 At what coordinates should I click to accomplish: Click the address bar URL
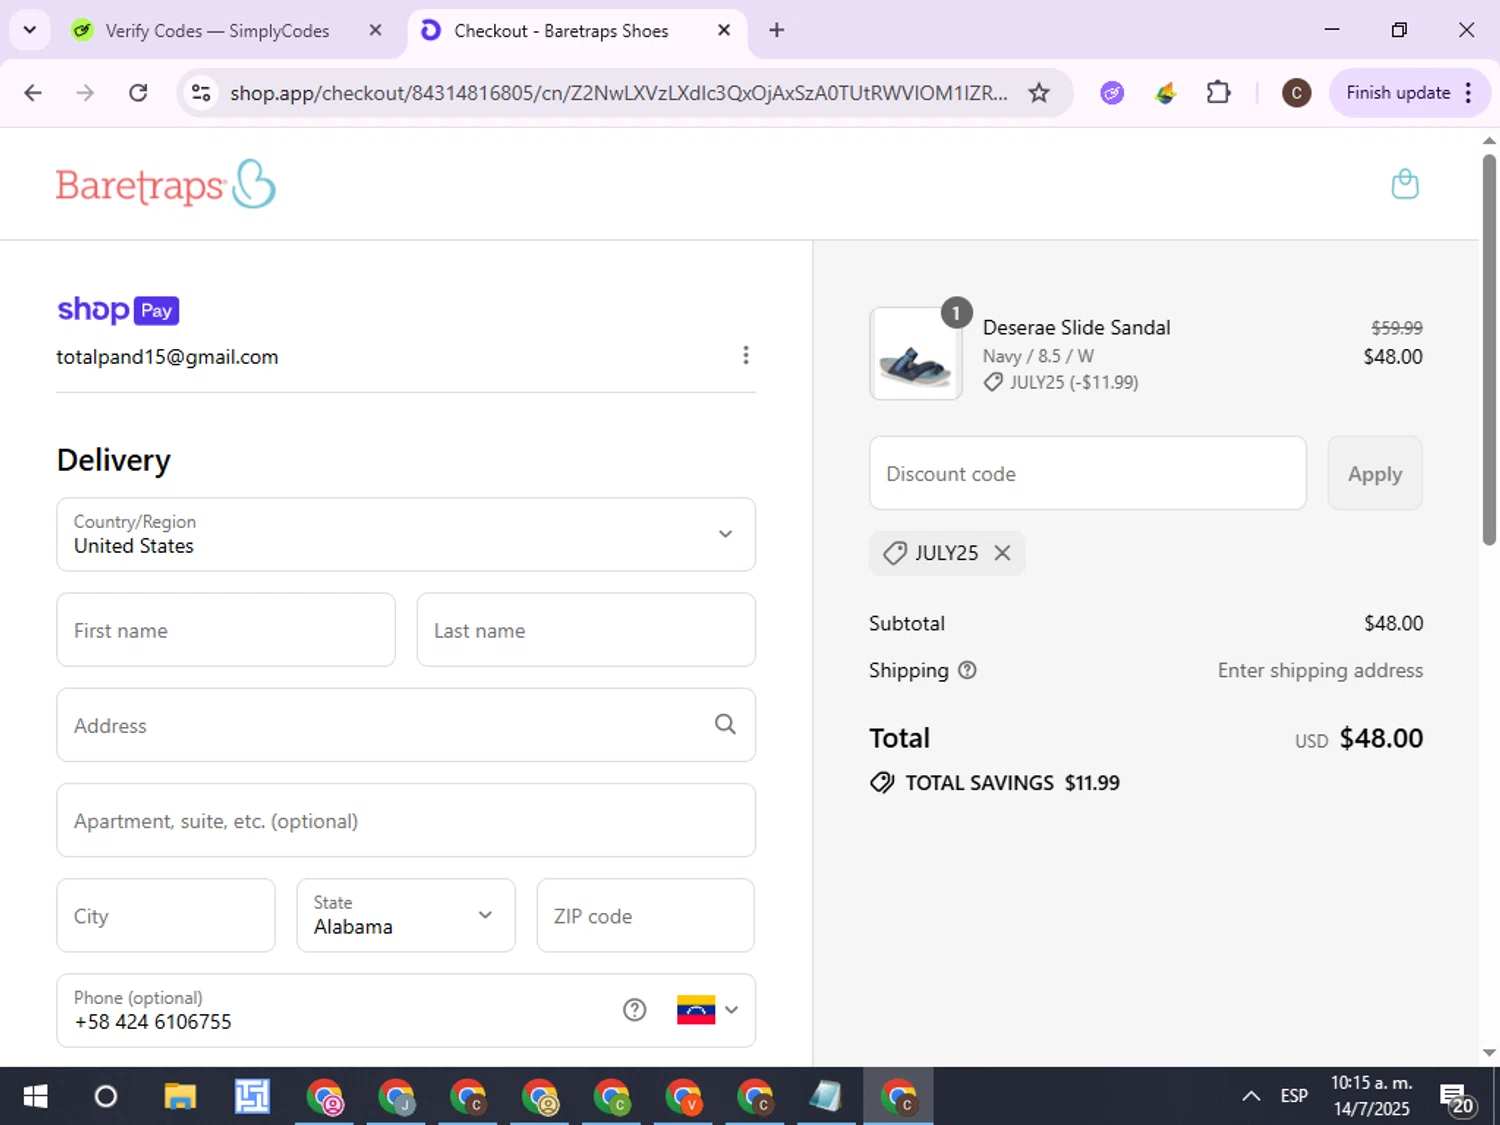[x=618, y=93]
